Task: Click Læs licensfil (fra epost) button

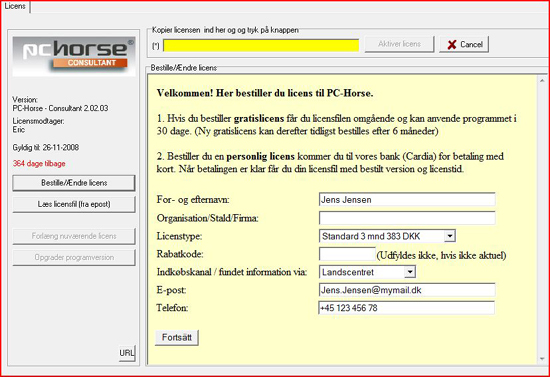Action: (x=74, y=204)
